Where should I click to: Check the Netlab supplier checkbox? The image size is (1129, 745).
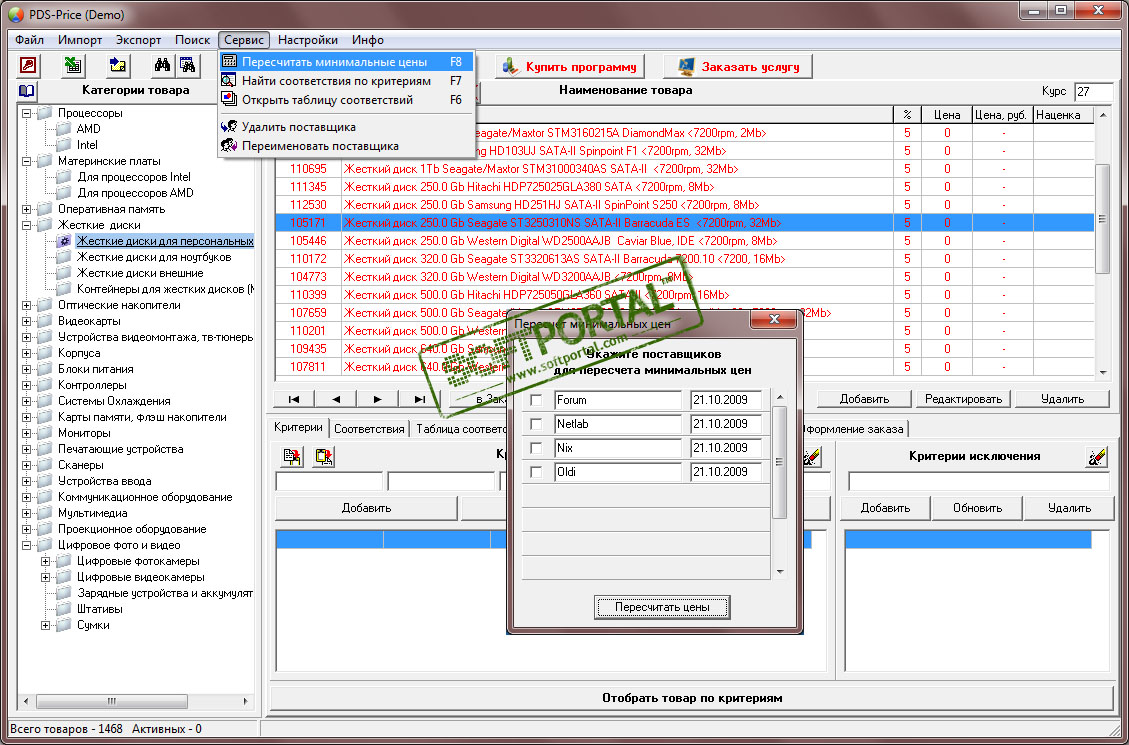coord(536,424)
